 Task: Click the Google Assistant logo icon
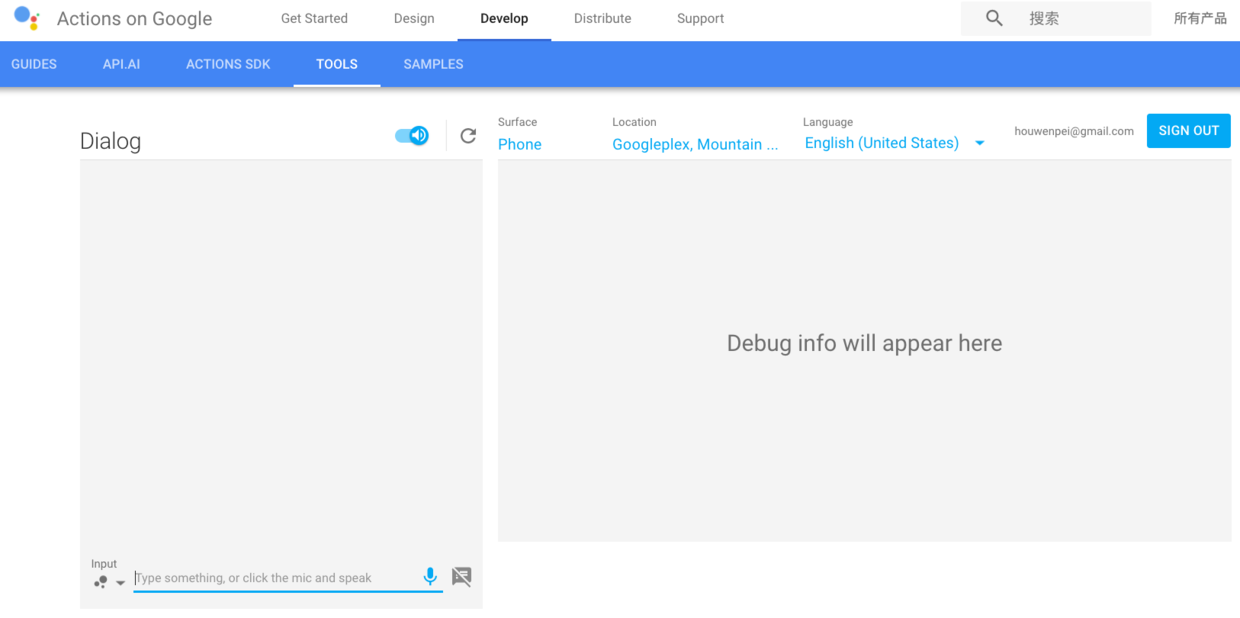coord(27,18)
